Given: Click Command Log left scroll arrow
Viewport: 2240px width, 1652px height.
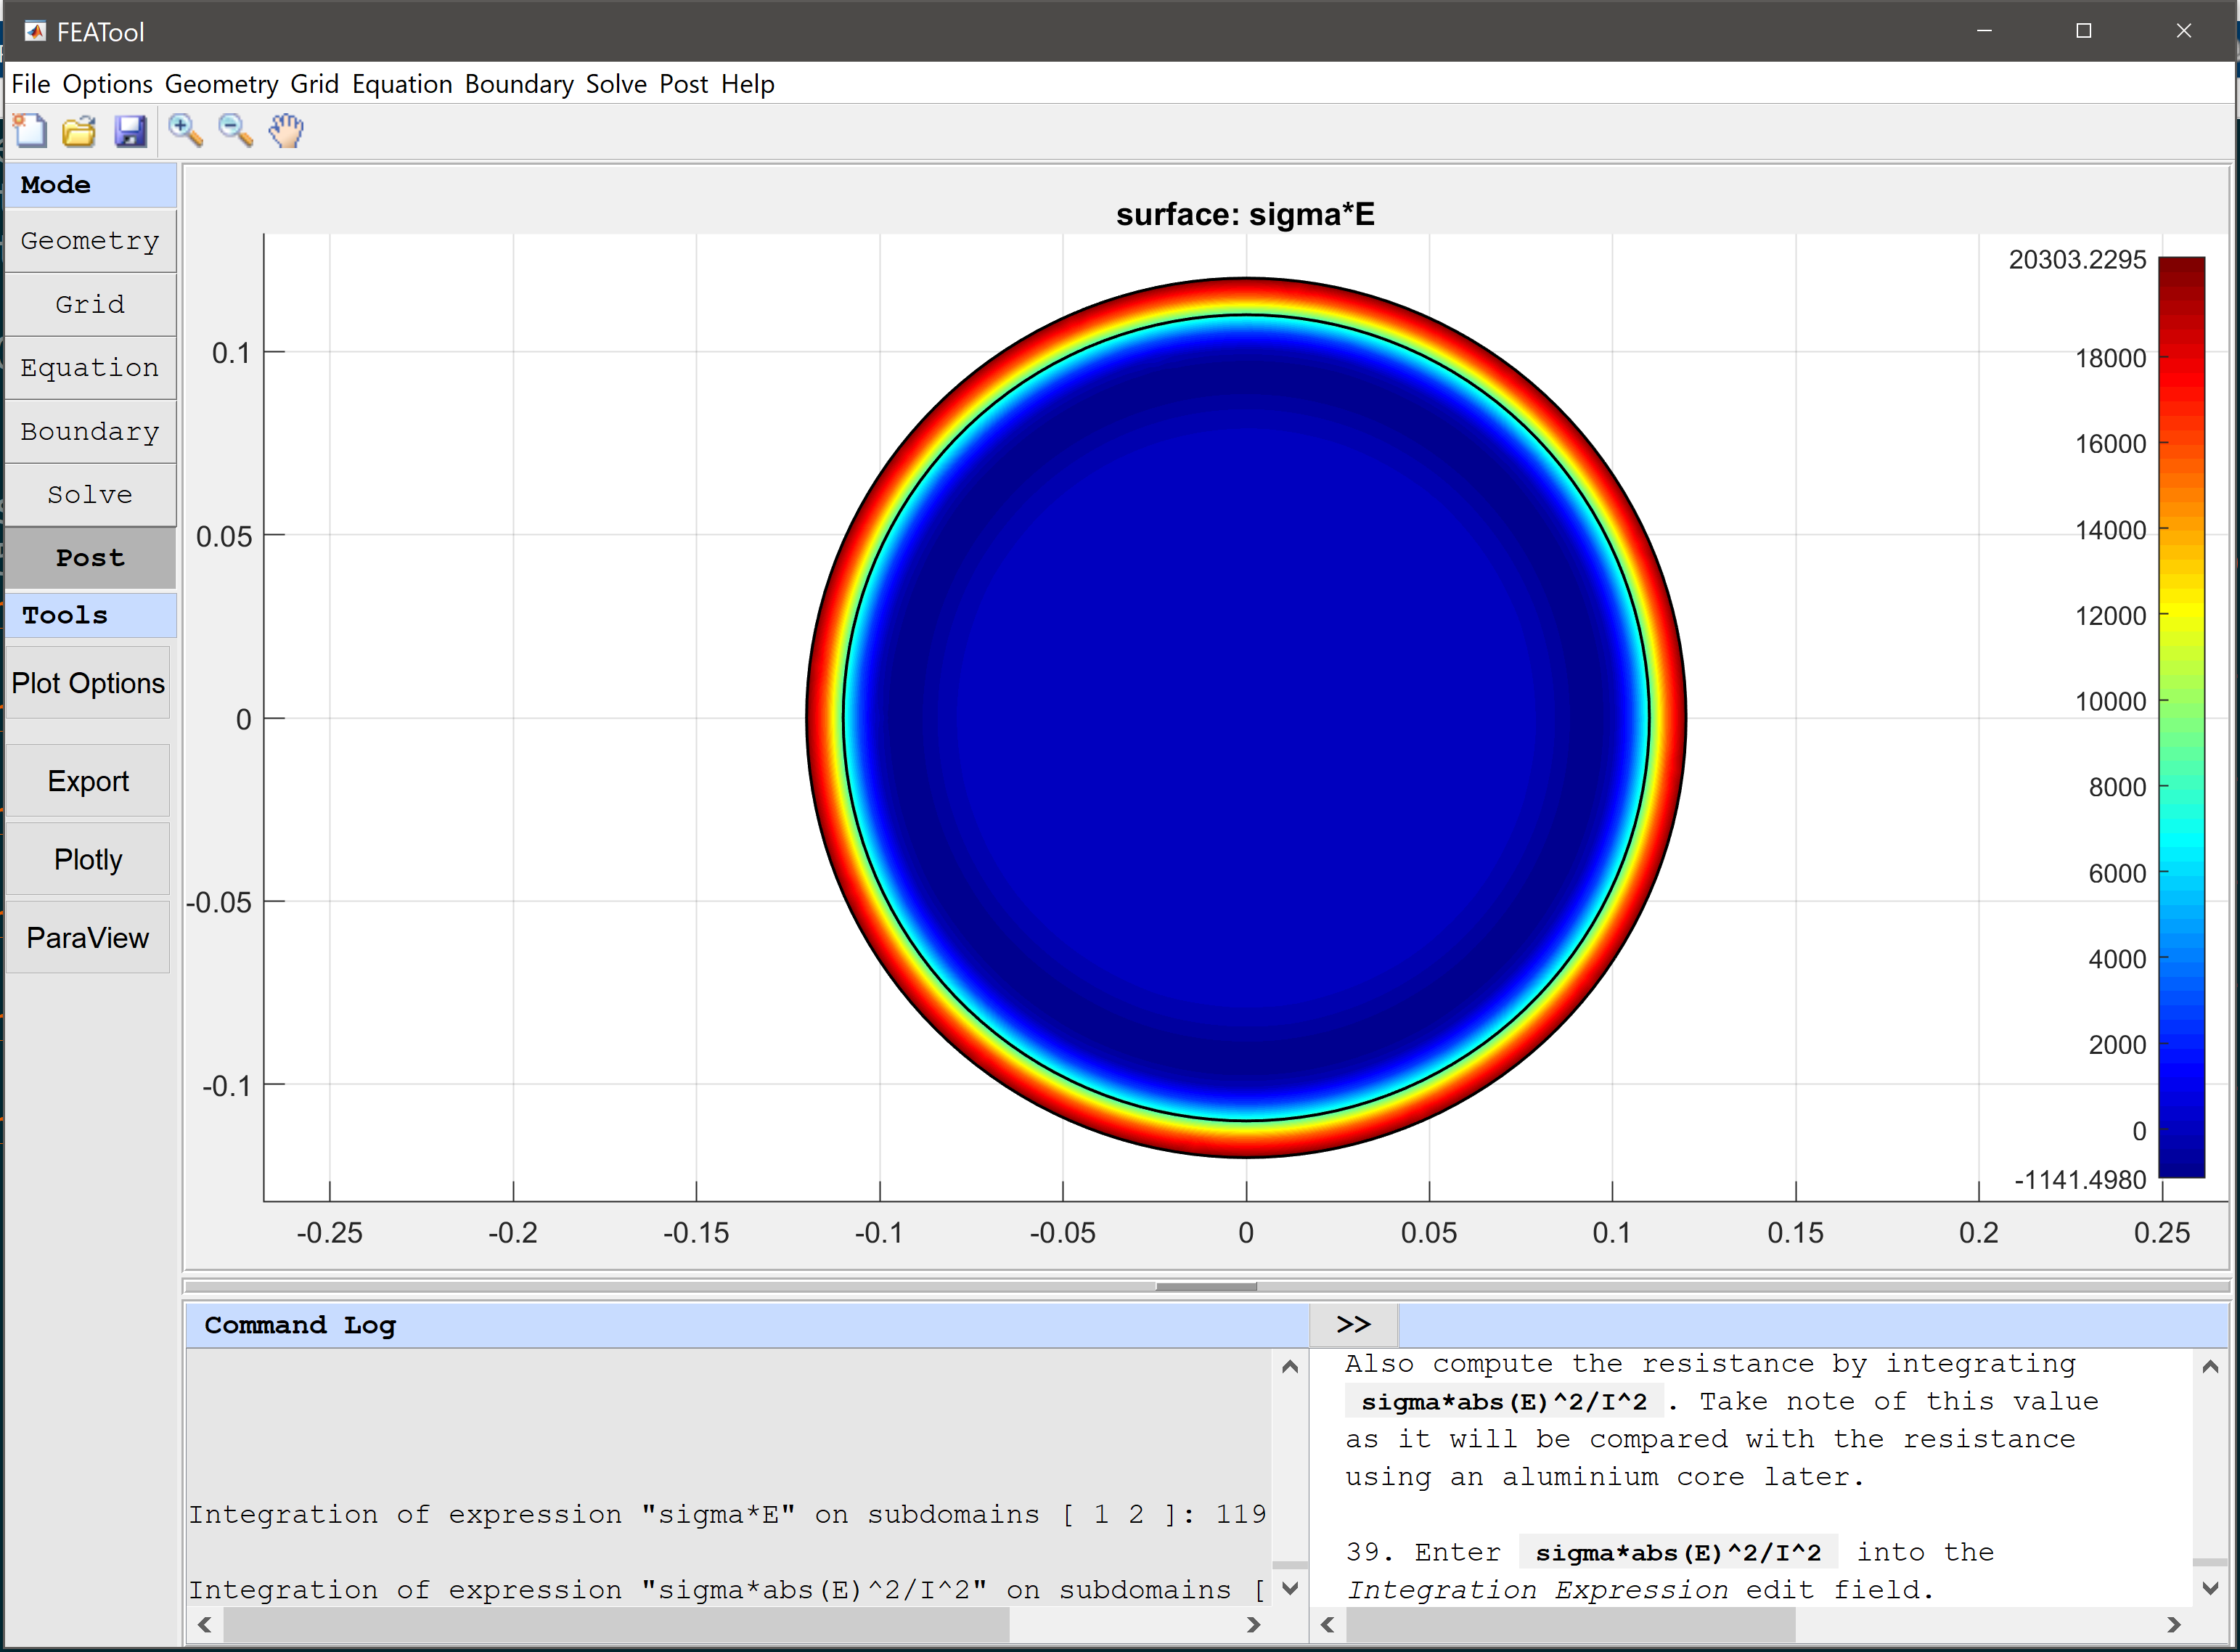Looking at the screenshot, I should (205, 1625).
